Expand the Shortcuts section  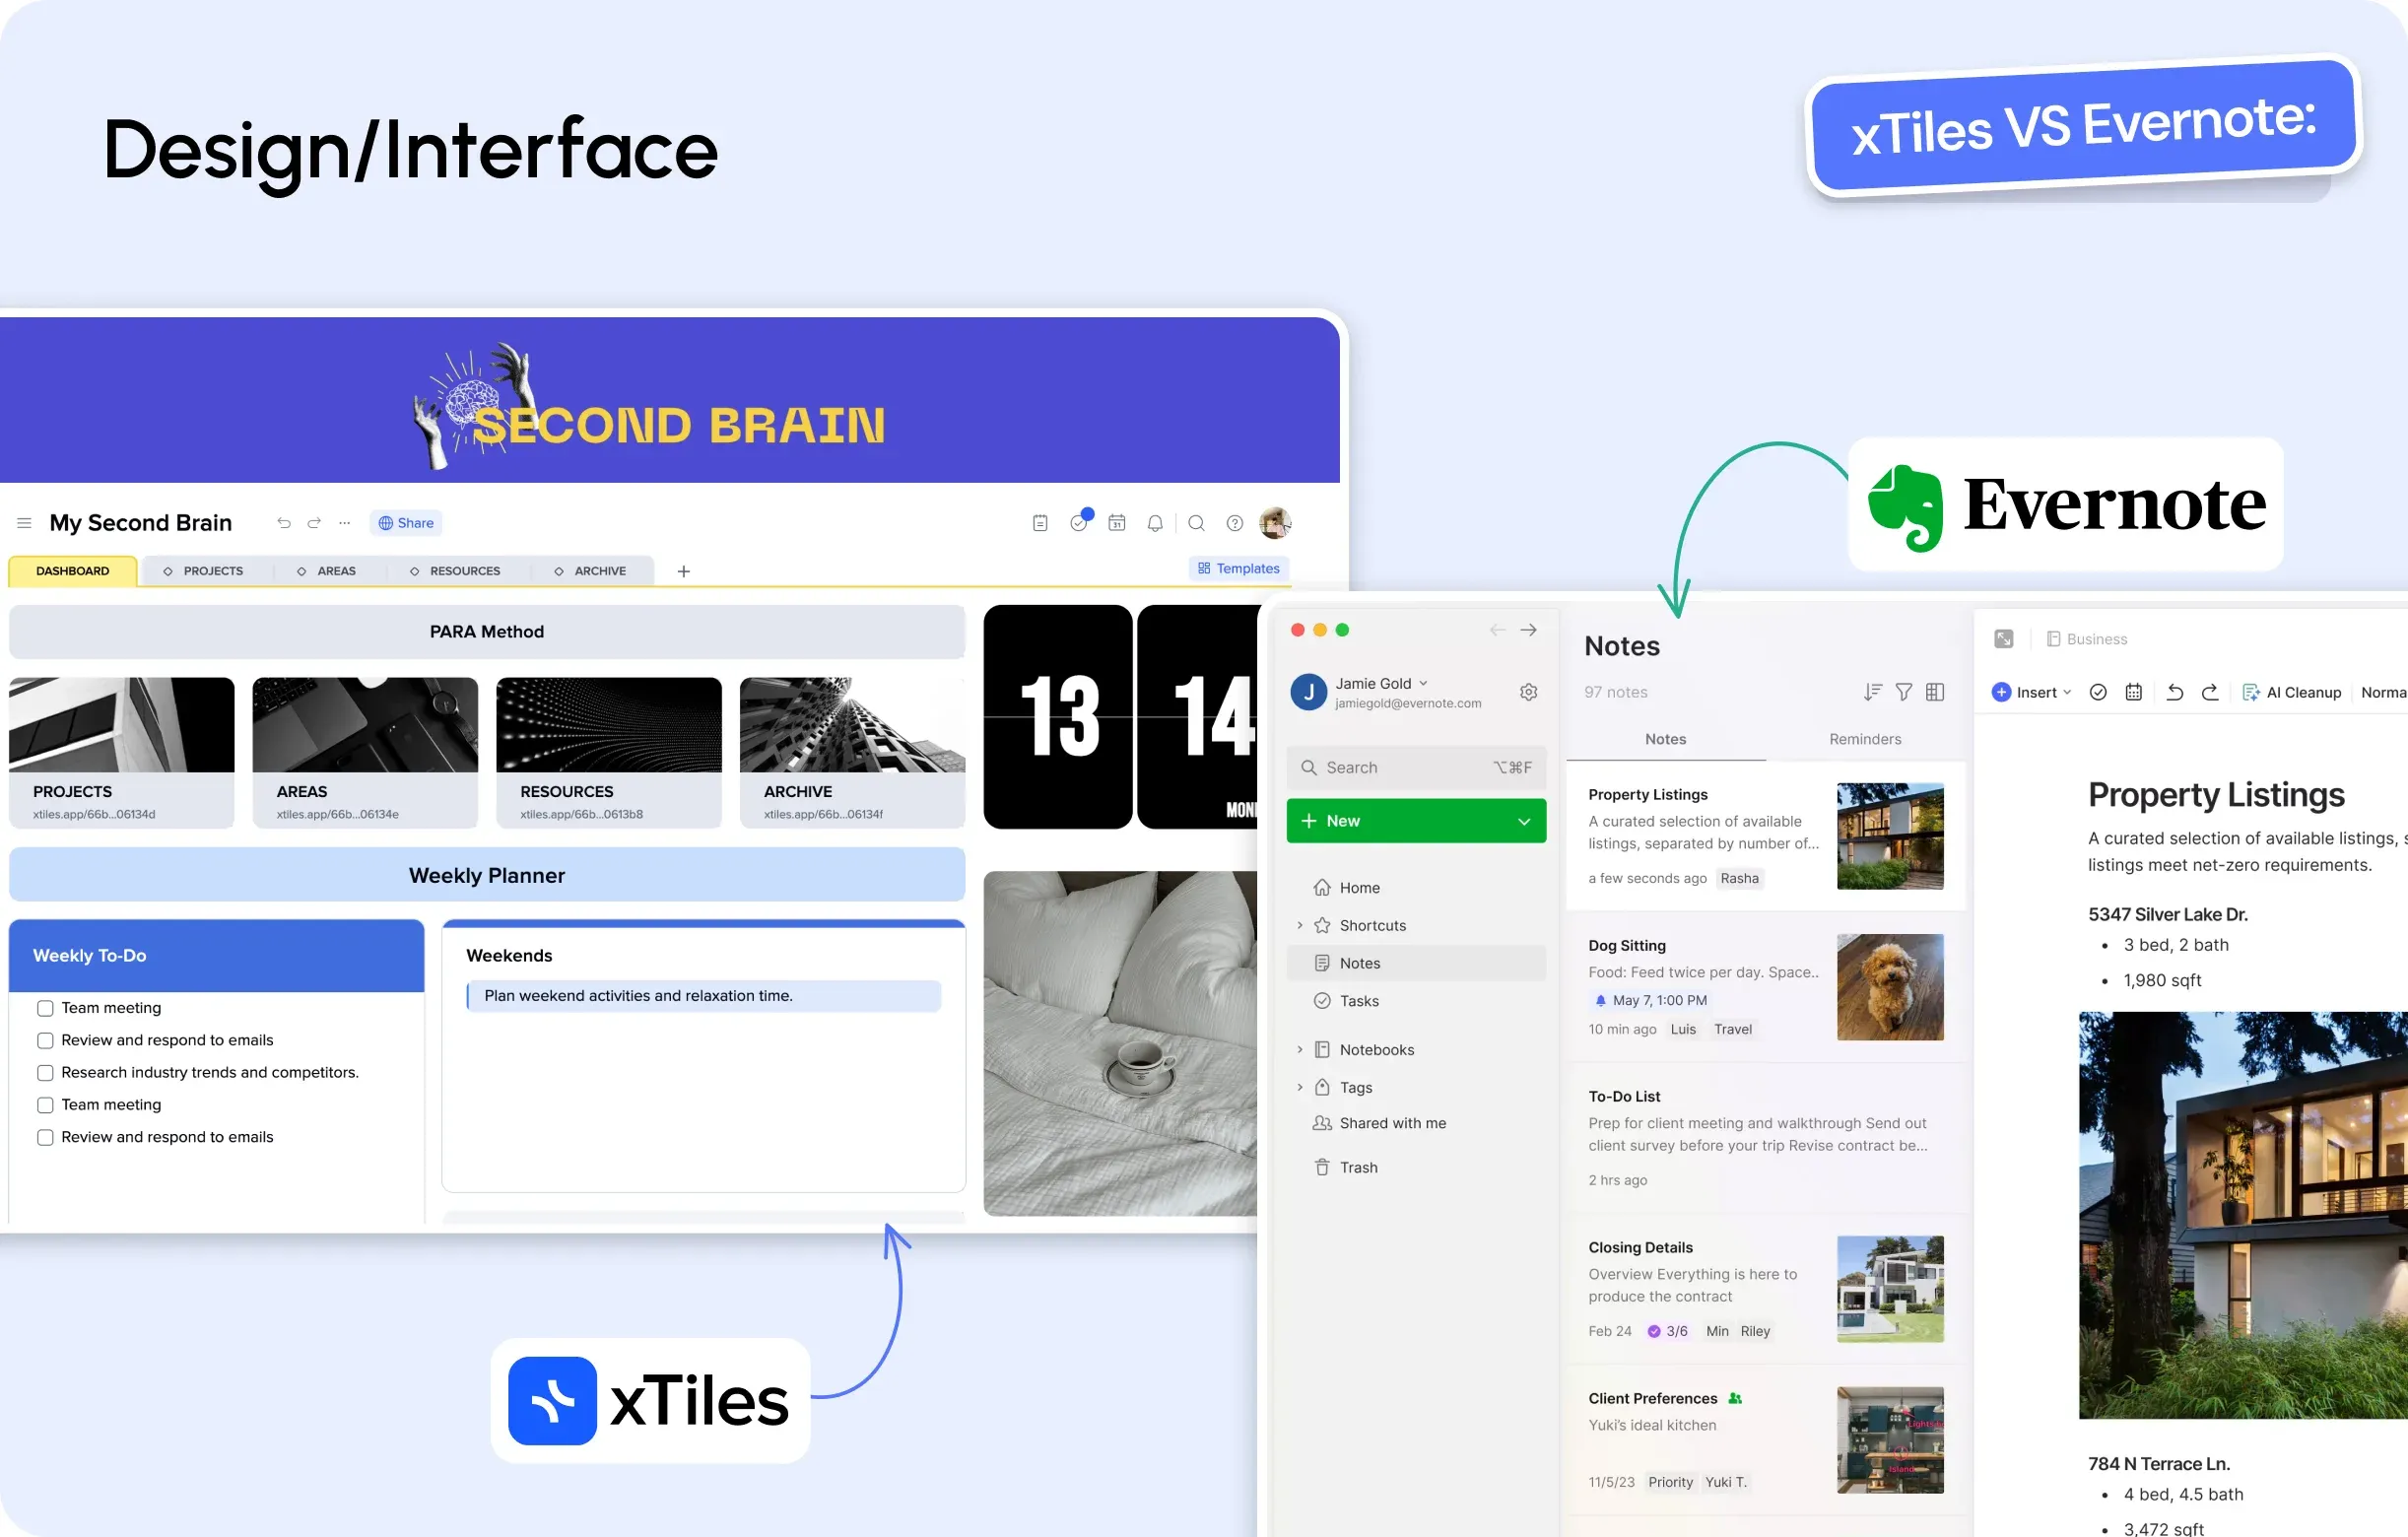[x=1299, y=925]
